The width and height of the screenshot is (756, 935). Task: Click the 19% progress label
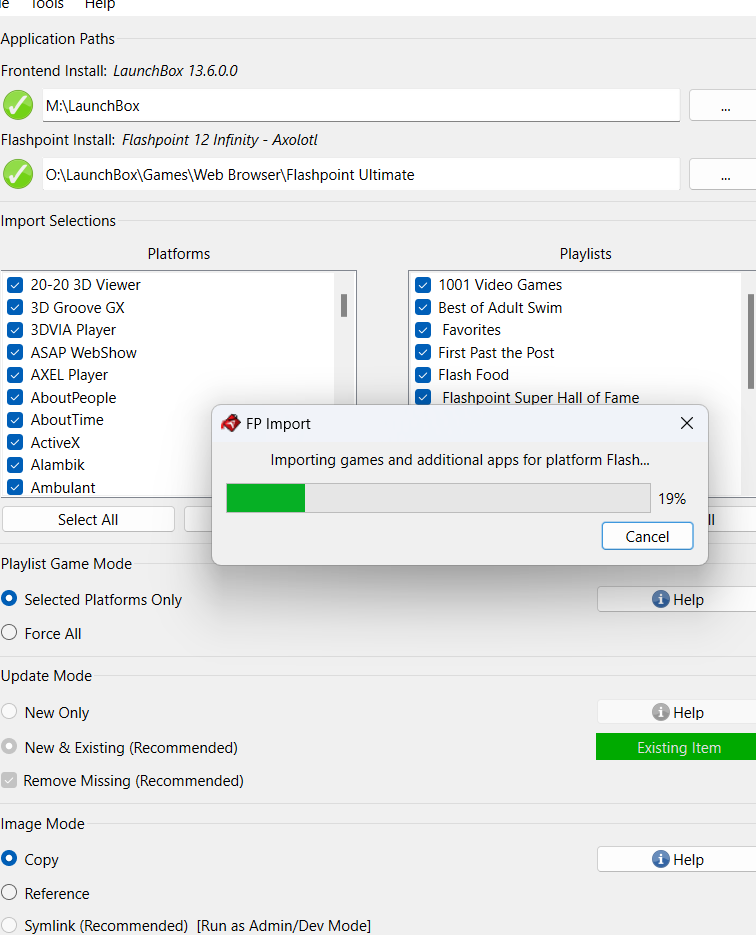pyautogui.click(x=672, y=499)
